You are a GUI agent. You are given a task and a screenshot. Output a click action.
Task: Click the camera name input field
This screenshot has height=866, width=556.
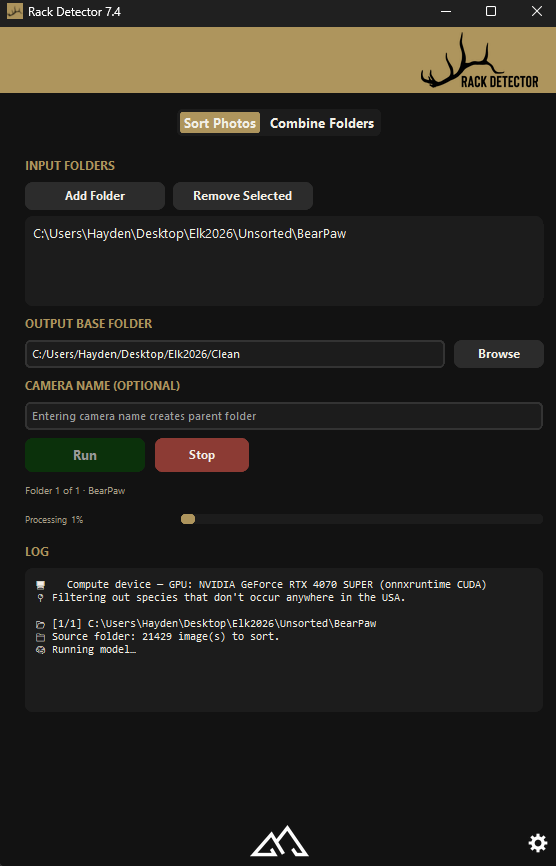point(284,416)
